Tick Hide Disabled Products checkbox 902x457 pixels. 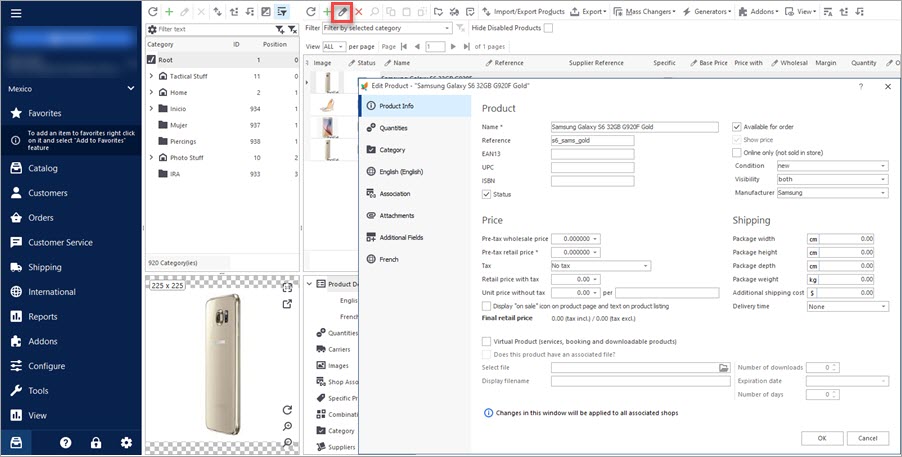548,28
